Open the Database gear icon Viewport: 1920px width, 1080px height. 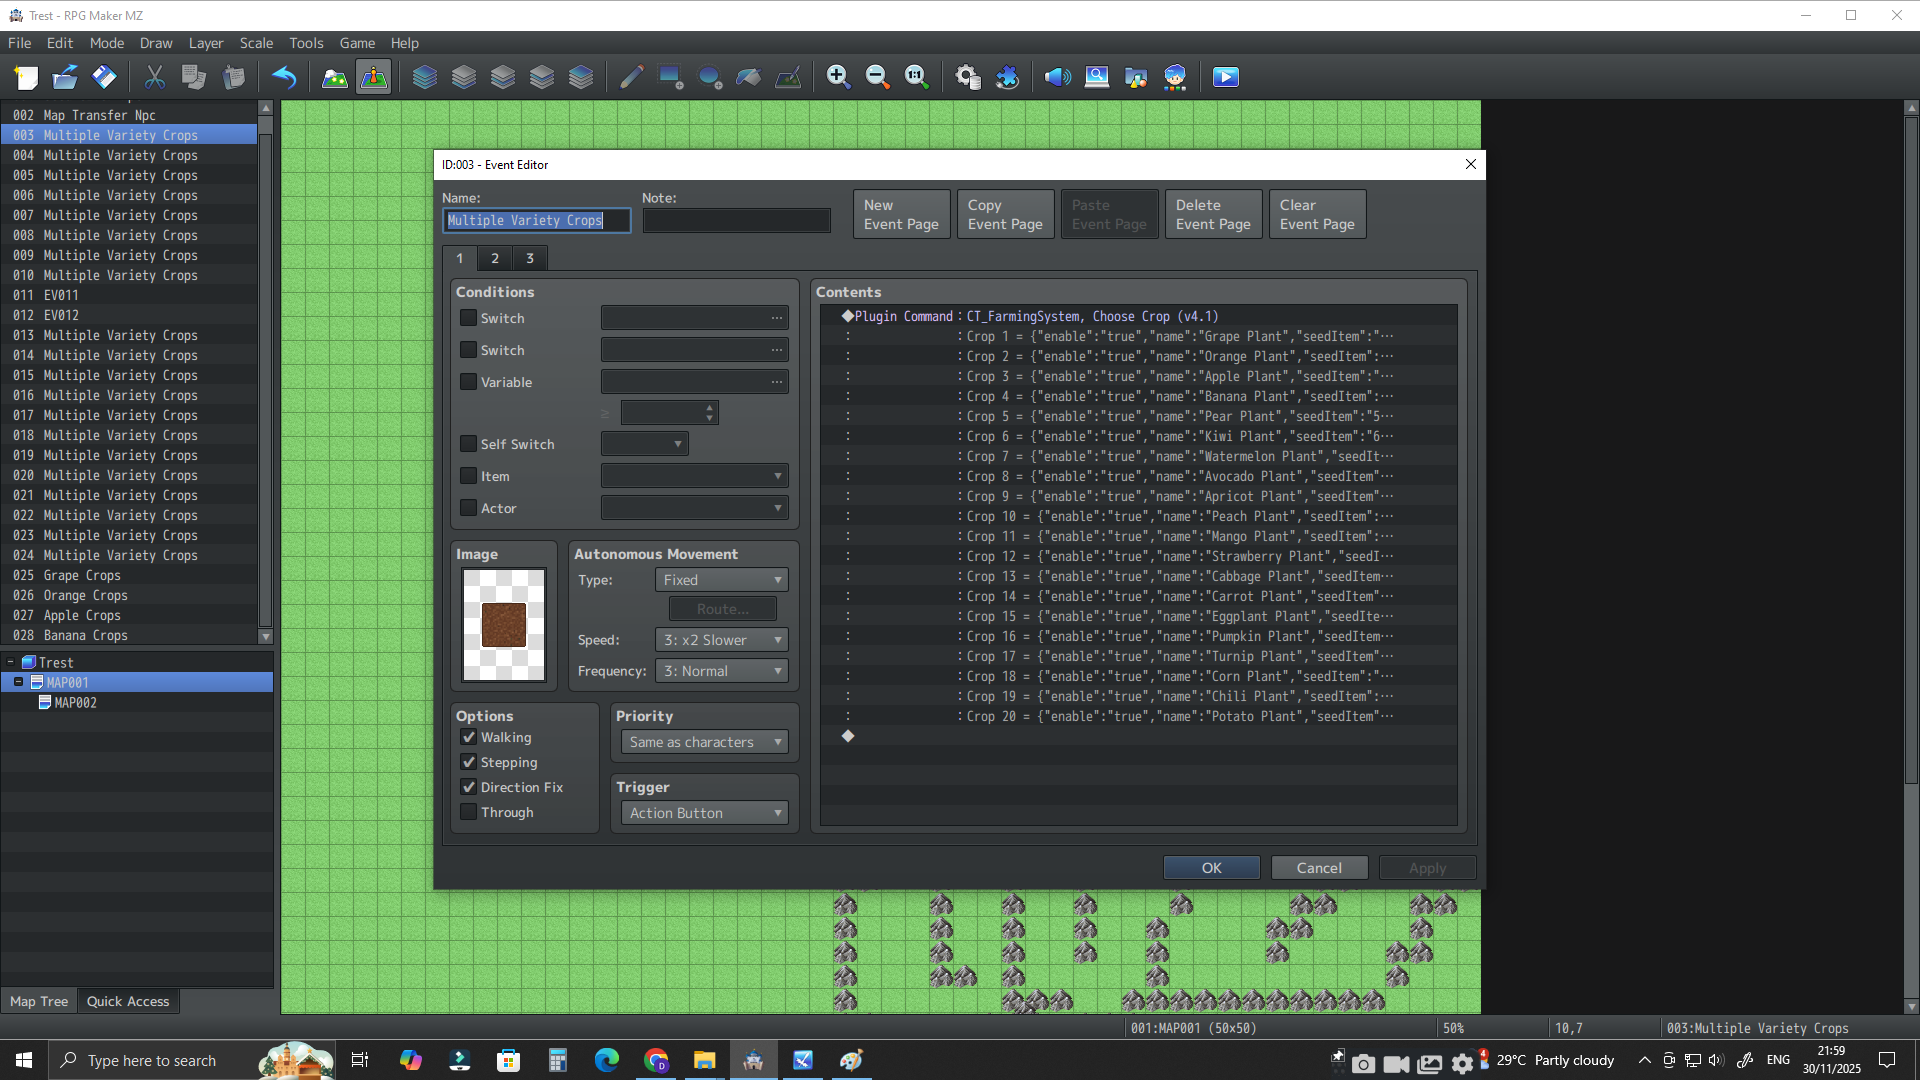click(967, 77)
